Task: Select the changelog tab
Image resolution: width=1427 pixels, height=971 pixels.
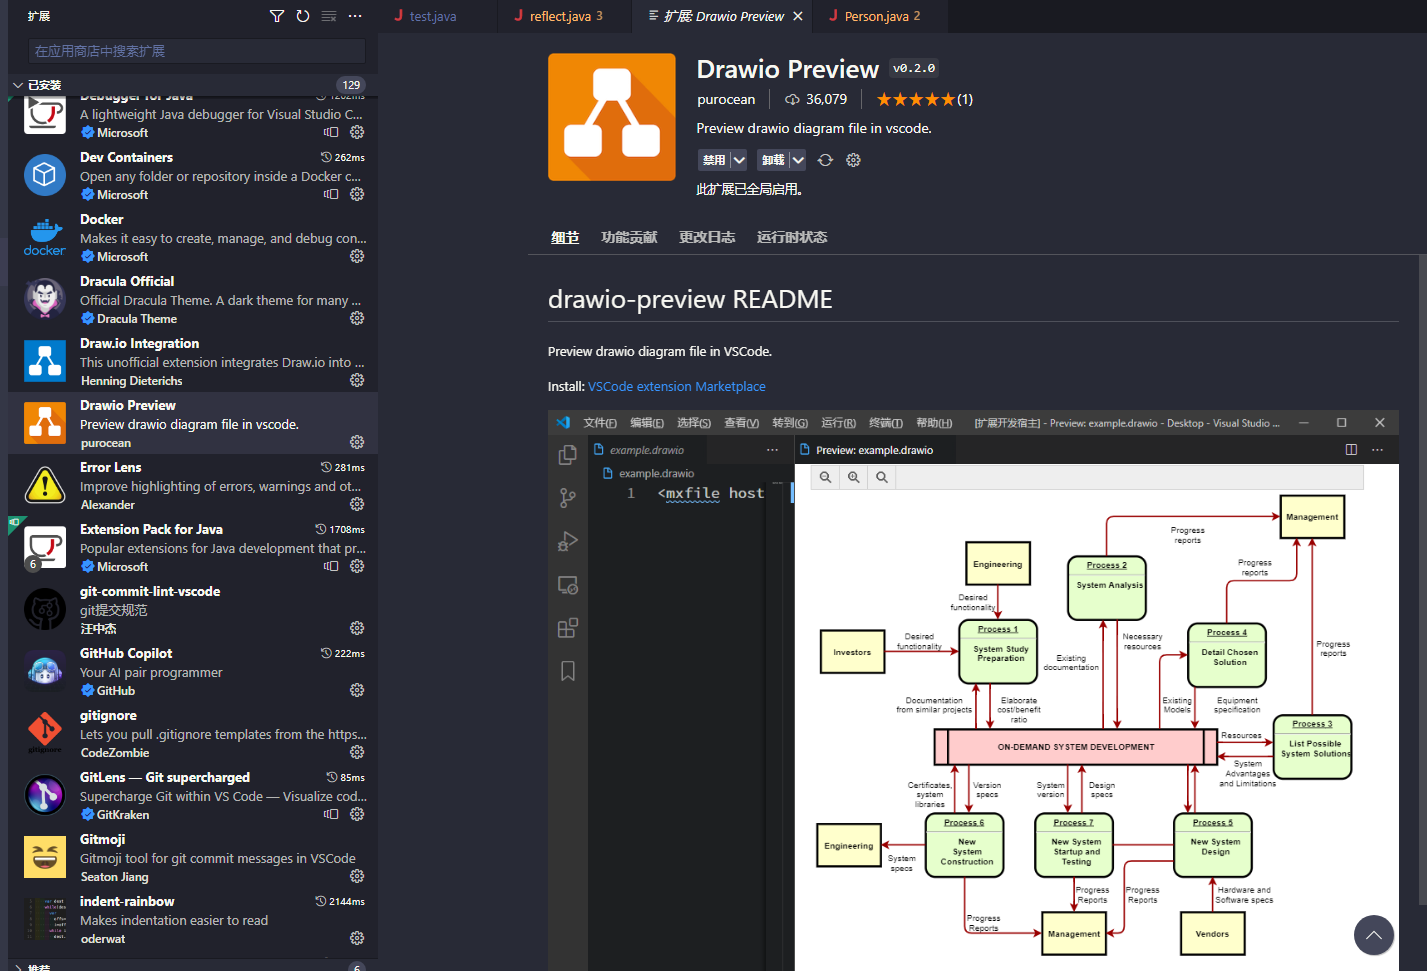Action: pos(707,237)
